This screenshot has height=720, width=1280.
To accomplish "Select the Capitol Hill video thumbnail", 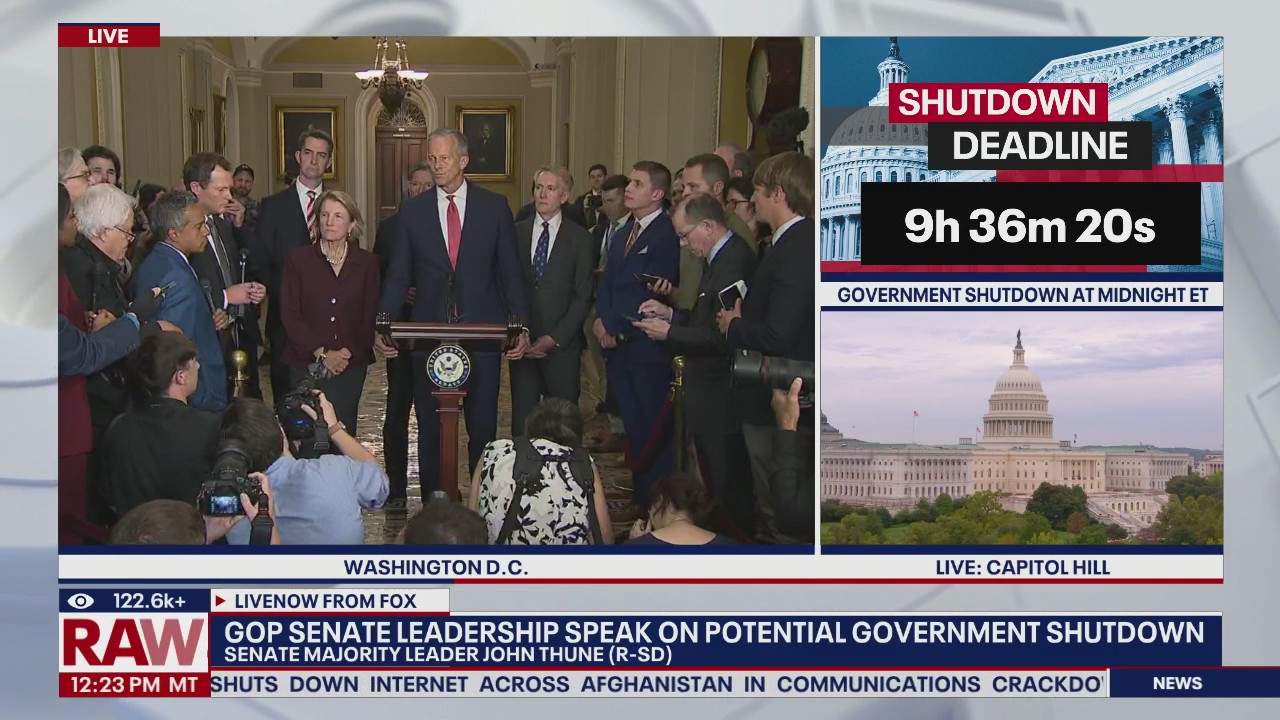I will [x=1022, y=430].
